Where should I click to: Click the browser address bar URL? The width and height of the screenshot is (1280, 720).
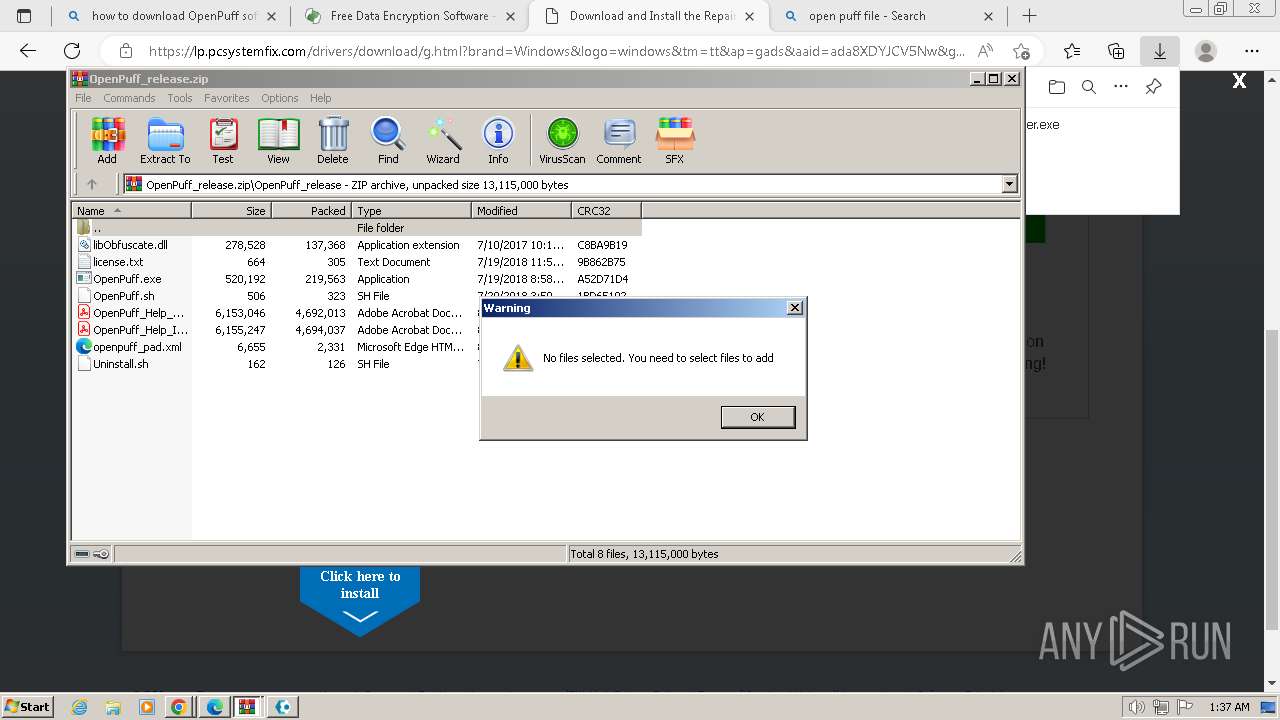point(556,51)
